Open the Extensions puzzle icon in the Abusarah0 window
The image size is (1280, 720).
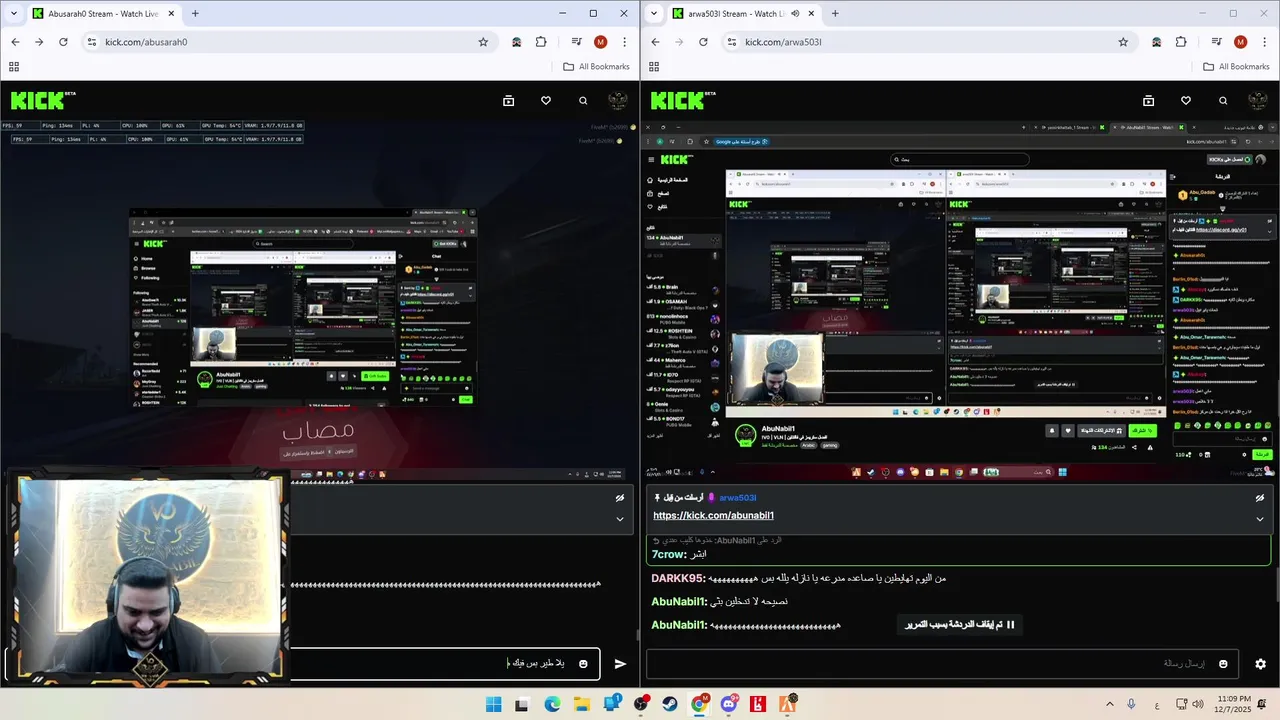coord(541,42)
